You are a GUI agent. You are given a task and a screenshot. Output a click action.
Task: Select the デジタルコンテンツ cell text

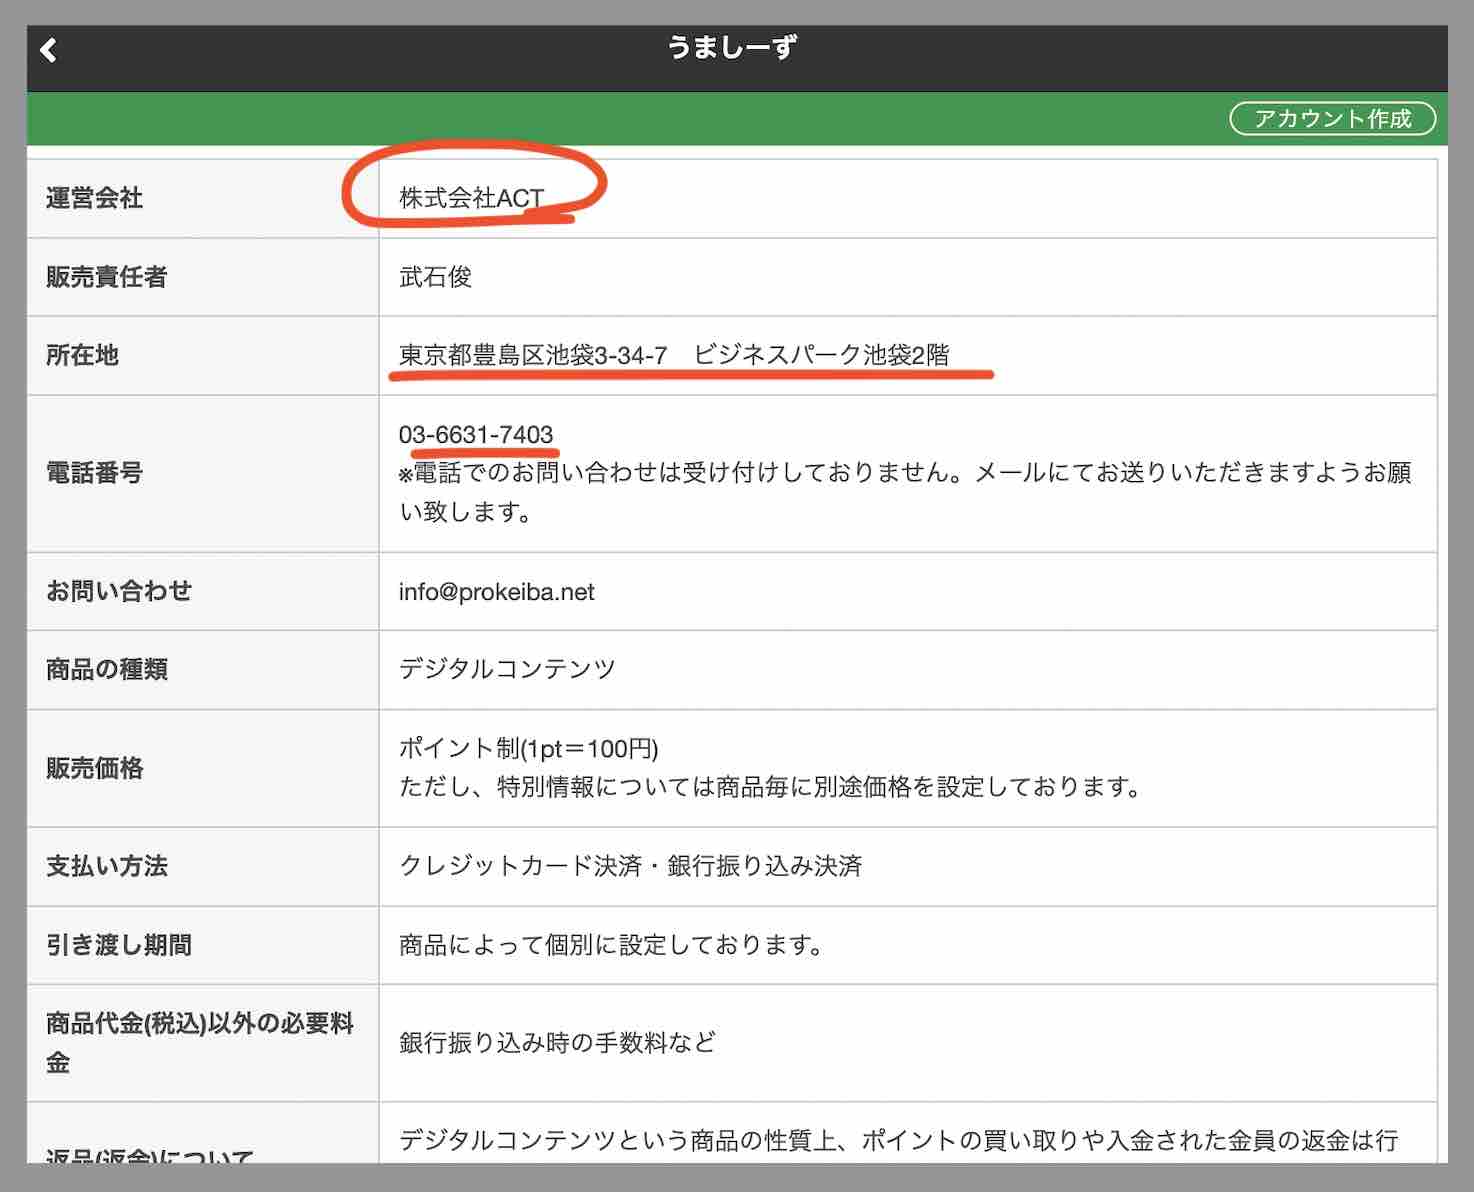pos(508,670)
